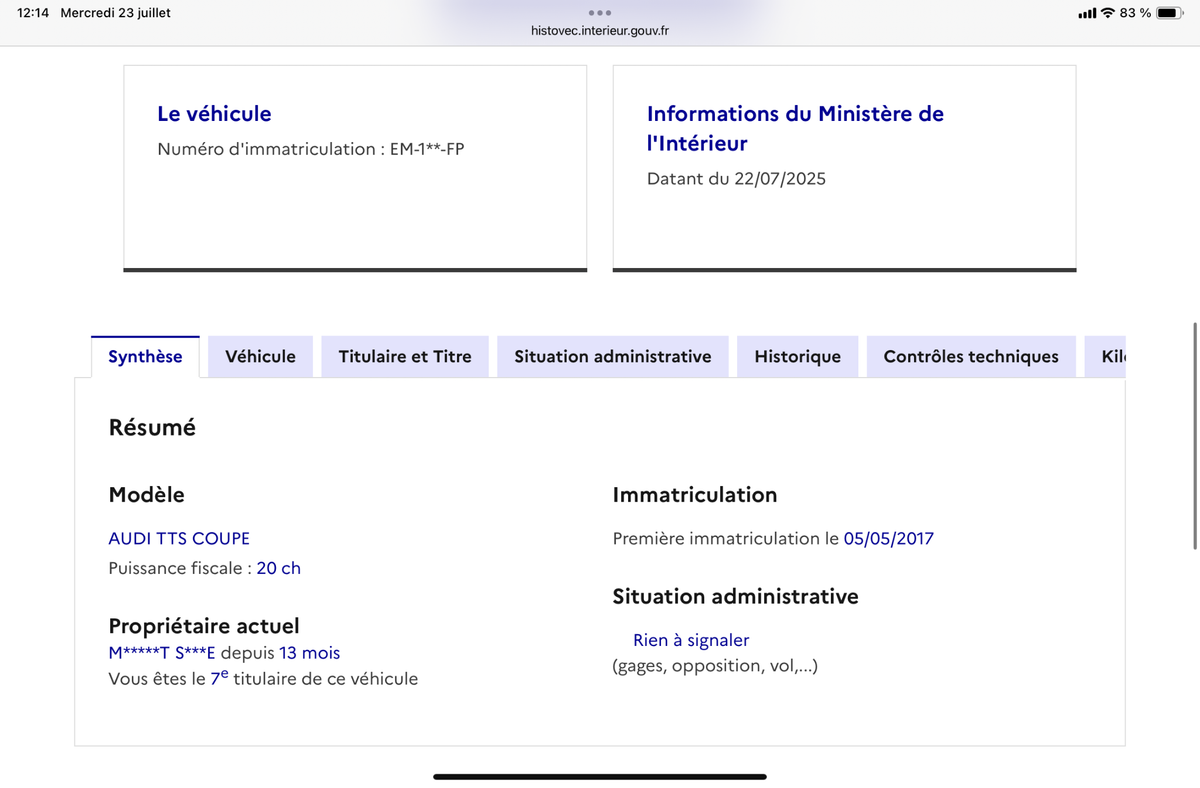Screen dimensions: 1200x788
Task: Click the 'Situation administrative' summary heading
Action: [x=735, y=596]
